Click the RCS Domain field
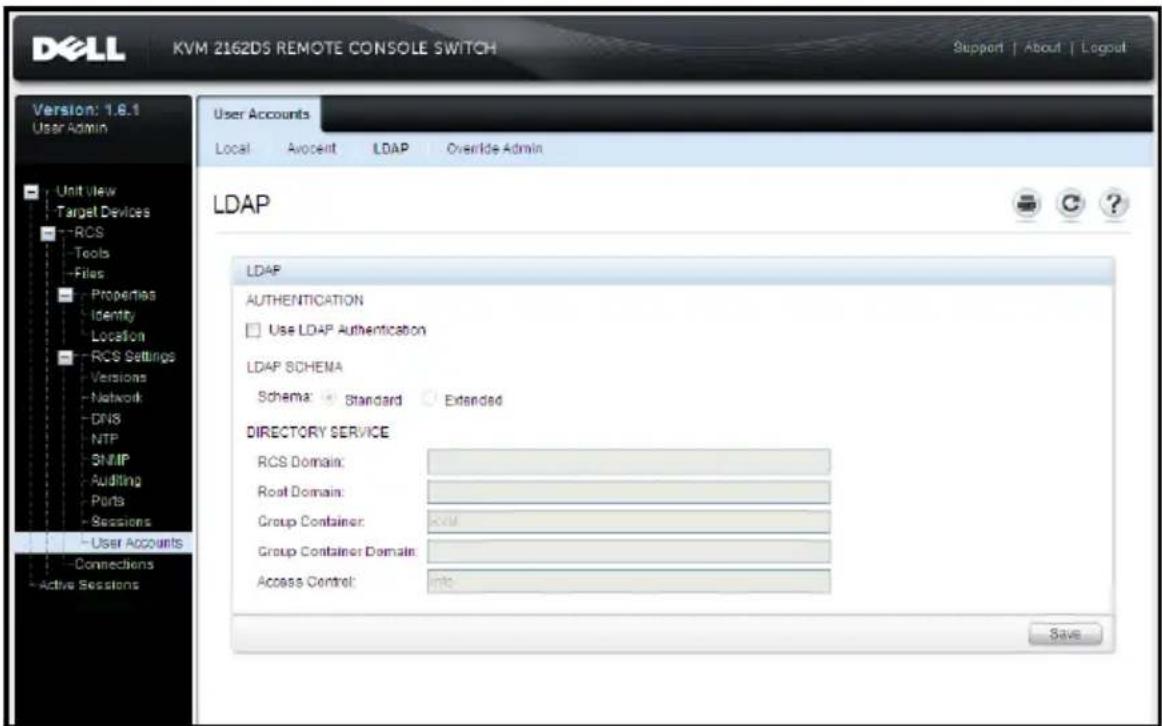The image size is (1162, 726). point(628,462)
